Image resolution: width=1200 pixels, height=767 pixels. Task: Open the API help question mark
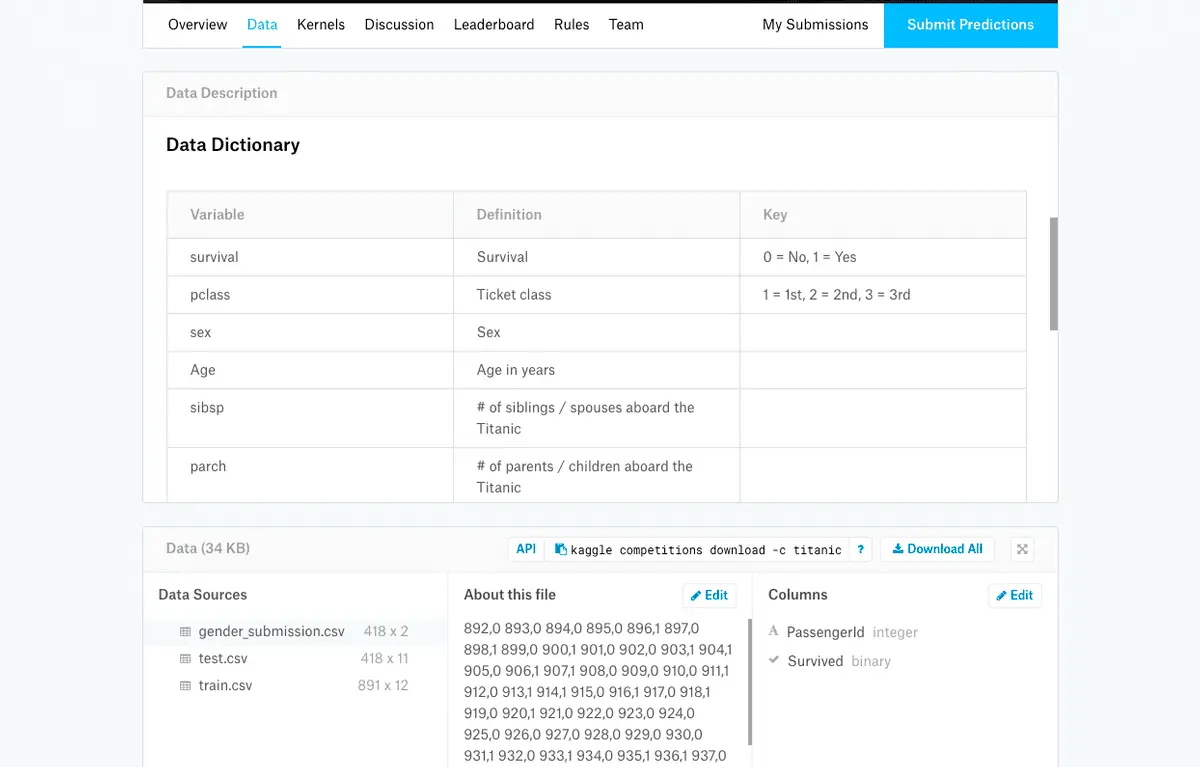[860, 549]
